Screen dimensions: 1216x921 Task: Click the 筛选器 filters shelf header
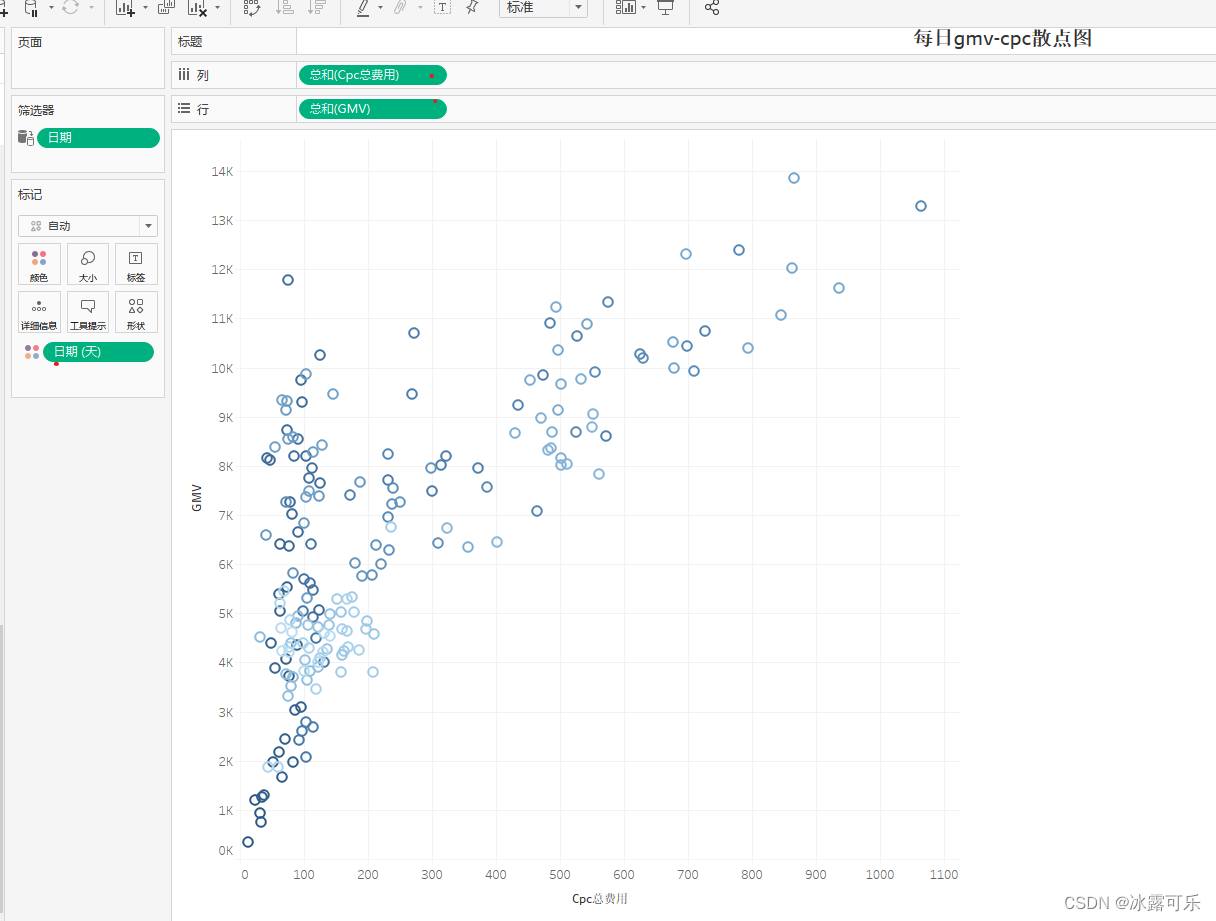36,111
